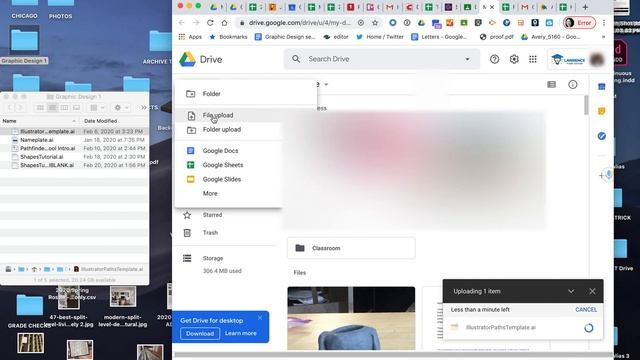This screenshot has width=640, height=360.
Task: Go to the Chrome home page
Action: 224,23
